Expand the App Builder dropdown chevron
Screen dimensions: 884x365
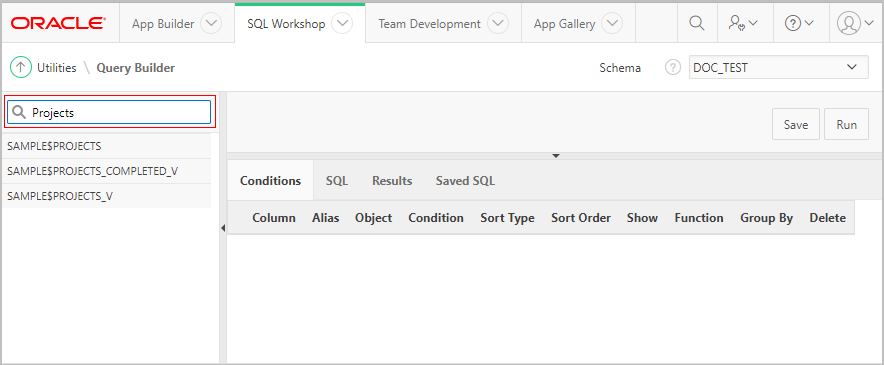tap(211, 24)
